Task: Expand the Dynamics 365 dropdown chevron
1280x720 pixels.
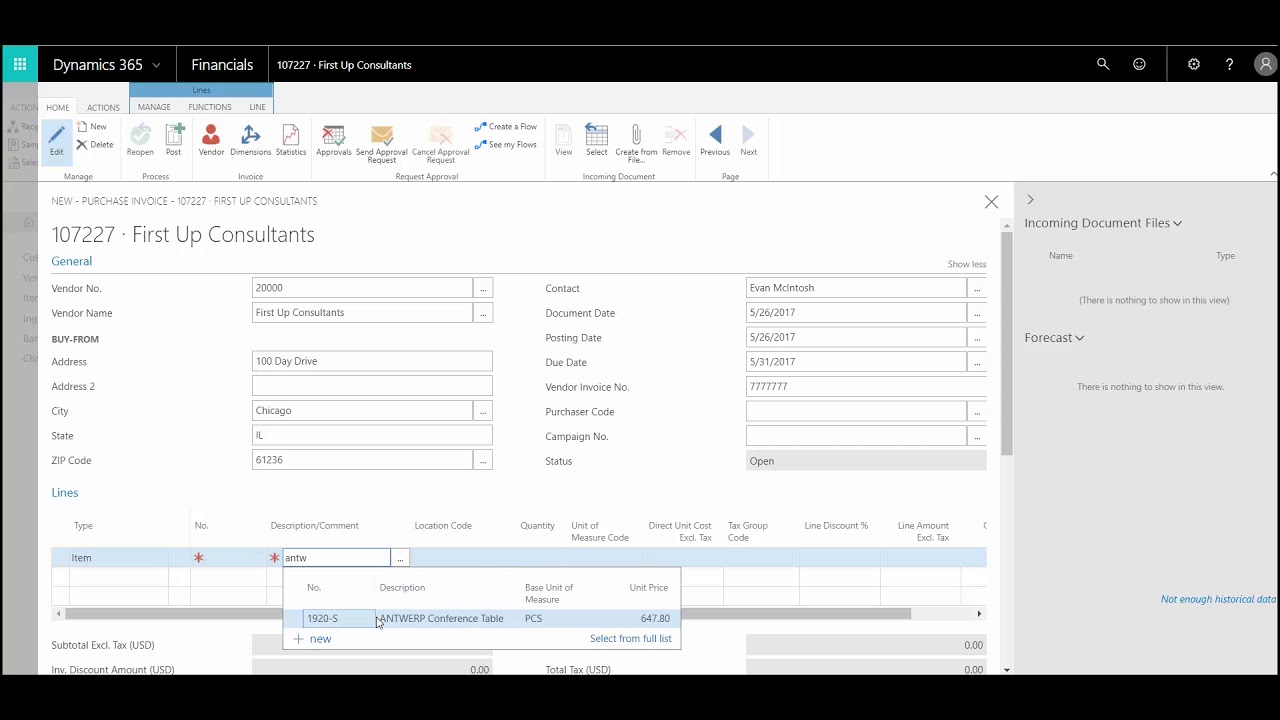Action: point(156,65)
